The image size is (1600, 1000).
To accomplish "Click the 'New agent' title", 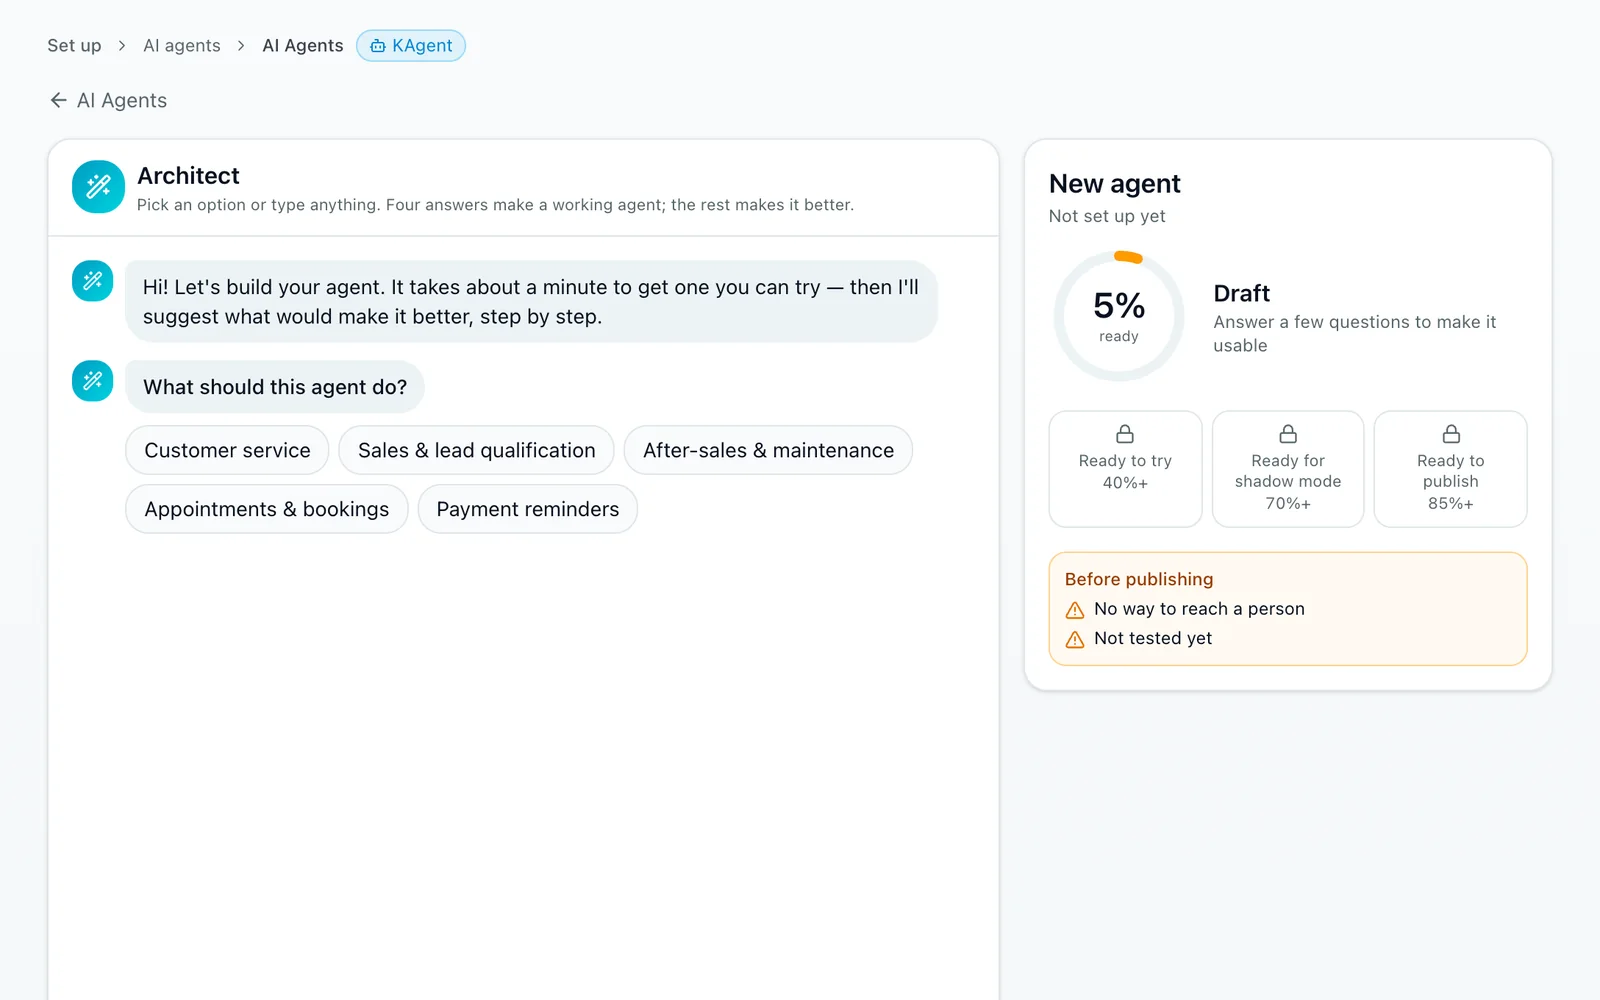I will pos(1115,184).
